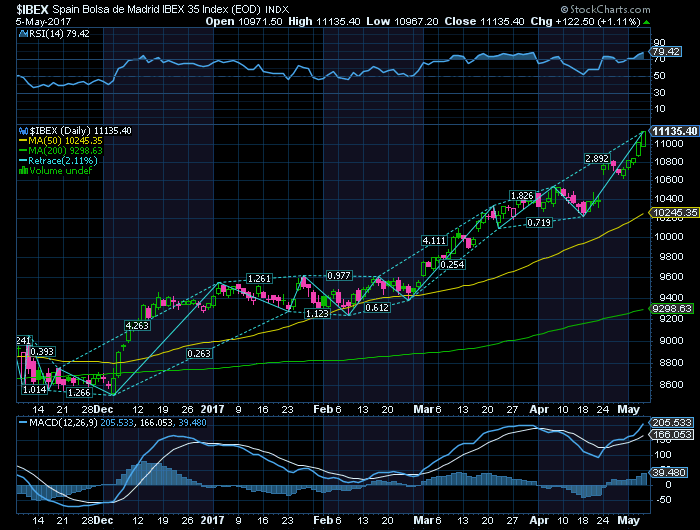Click the 1.826 retracement label
Image resolution: width=700 pixels, height=530 pixels.
(x=522, y=196)
